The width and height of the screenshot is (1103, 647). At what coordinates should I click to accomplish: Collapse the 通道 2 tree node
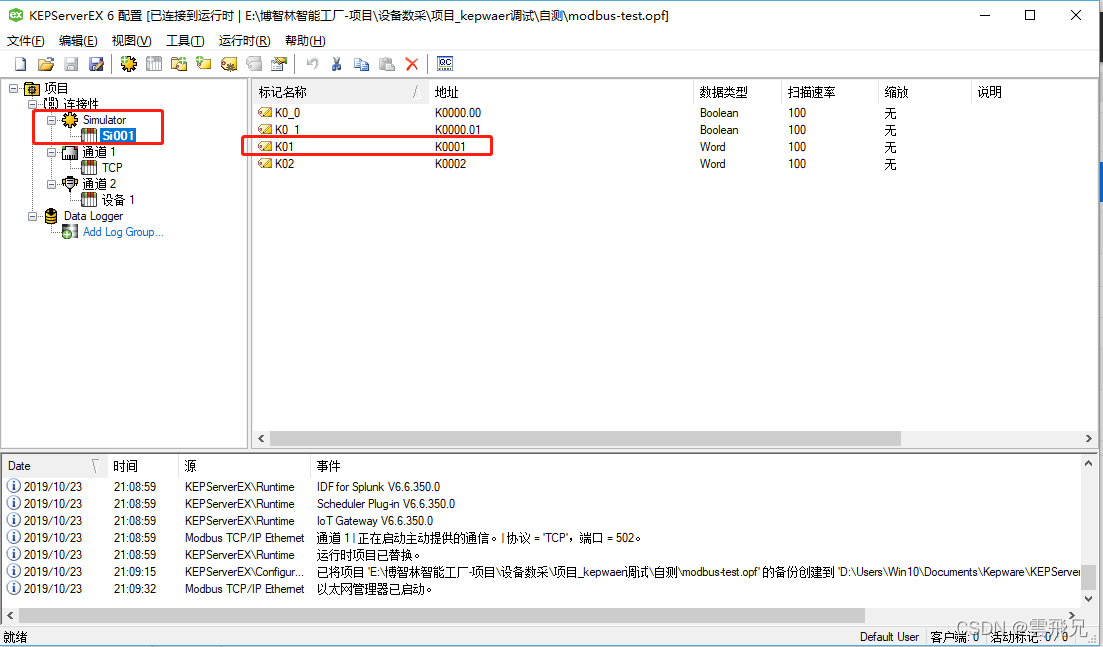tap(51, 184)
